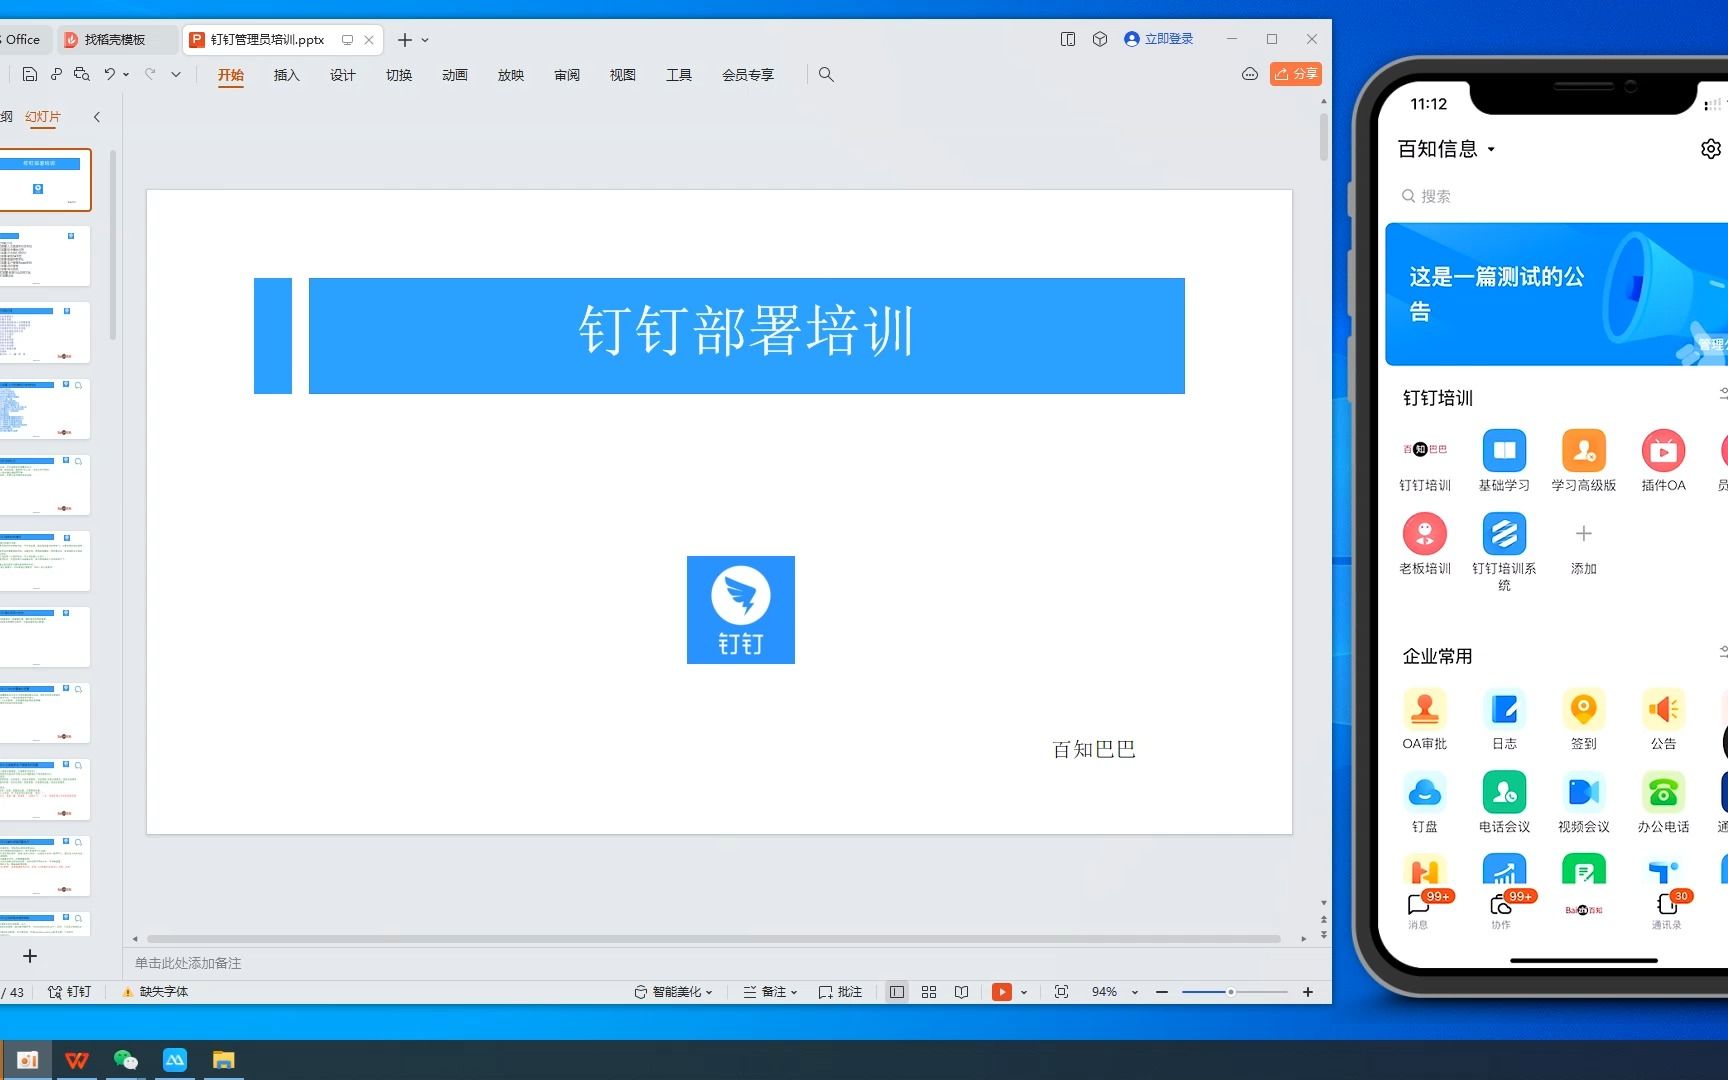Open the 插入 ribbon tab

pos(287,75)
